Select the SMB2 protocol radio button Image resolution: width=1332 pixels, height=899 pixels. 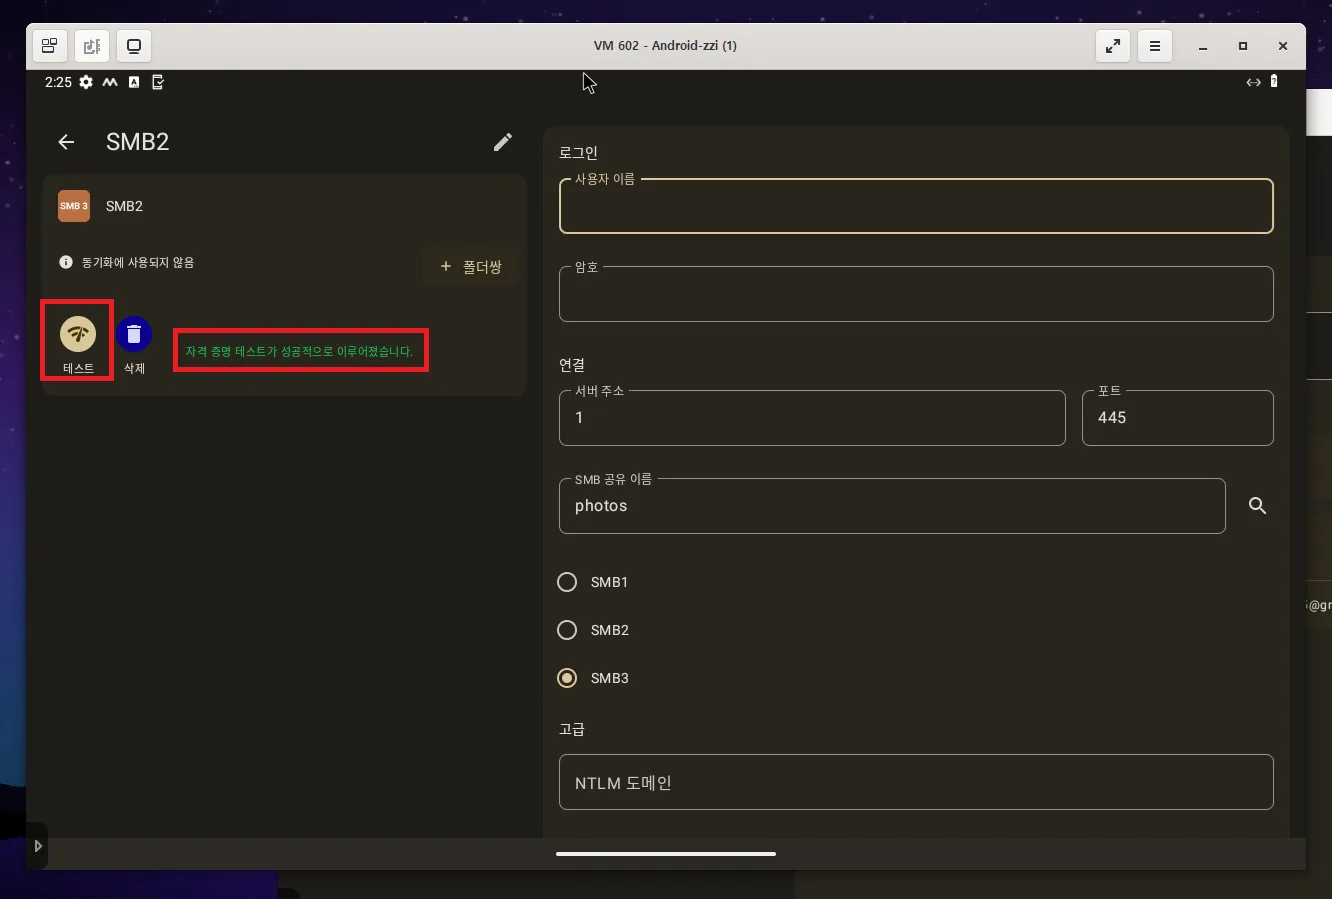[x=567, y=630]
